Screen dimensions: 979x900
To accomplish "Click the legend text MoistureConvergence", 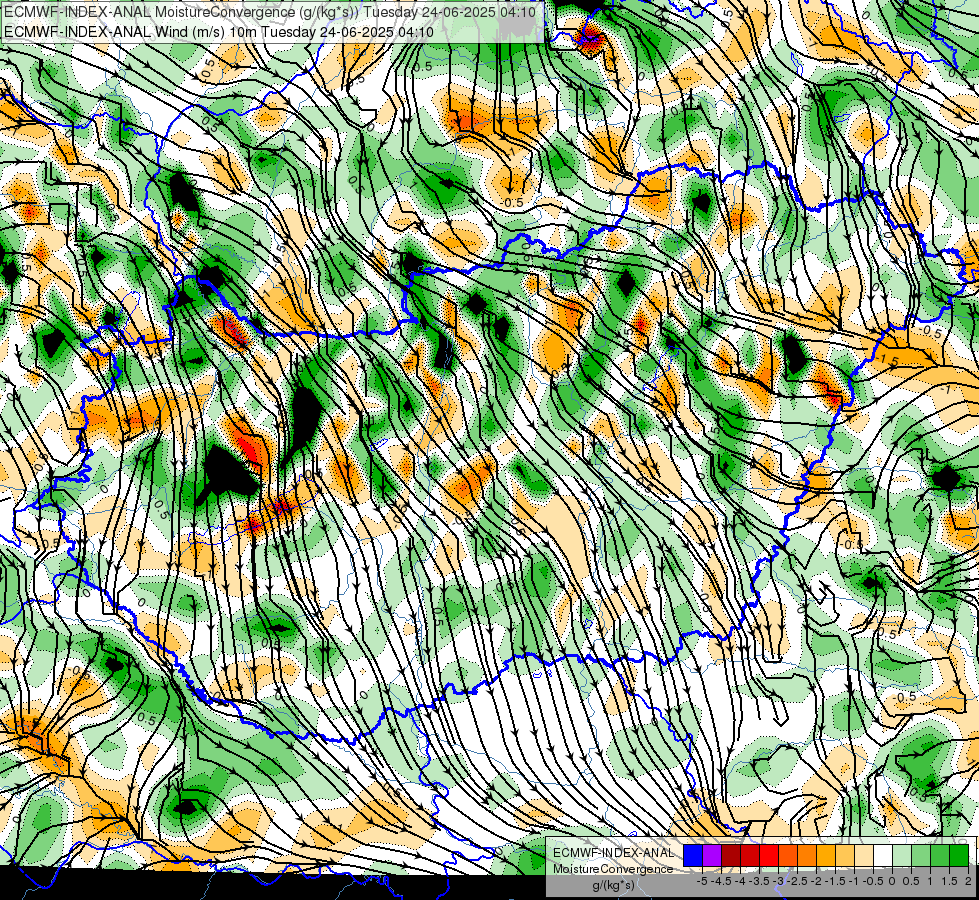I will pyautogui.click(x=612, y=869).
